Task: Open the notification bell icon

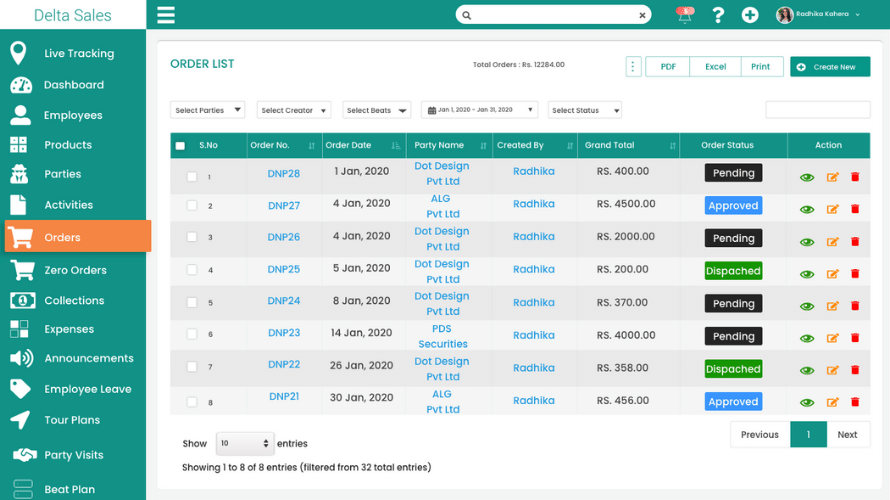Action: 685,15
